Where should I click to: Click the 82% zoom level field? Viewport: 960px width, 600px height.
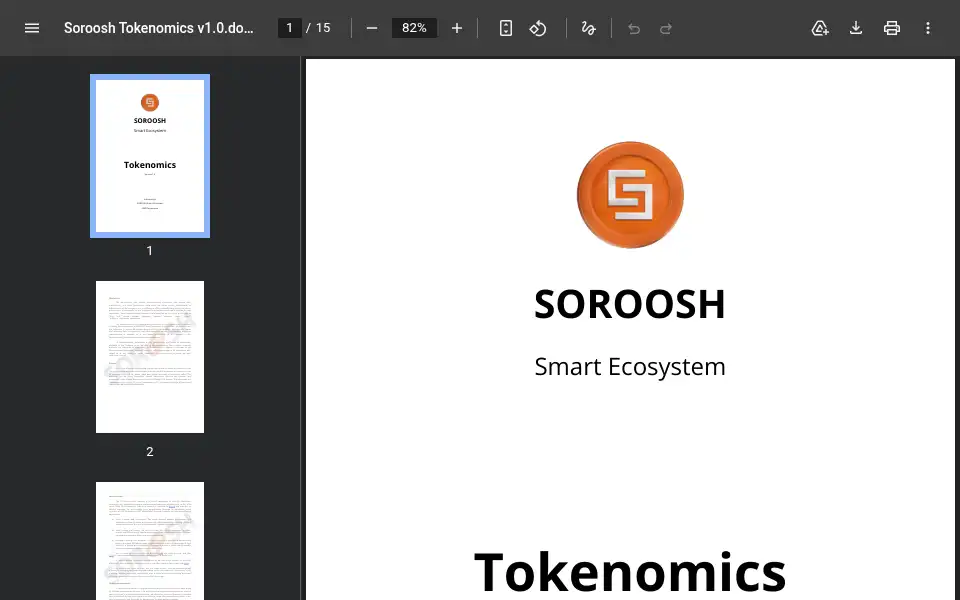tap(414, 28)
